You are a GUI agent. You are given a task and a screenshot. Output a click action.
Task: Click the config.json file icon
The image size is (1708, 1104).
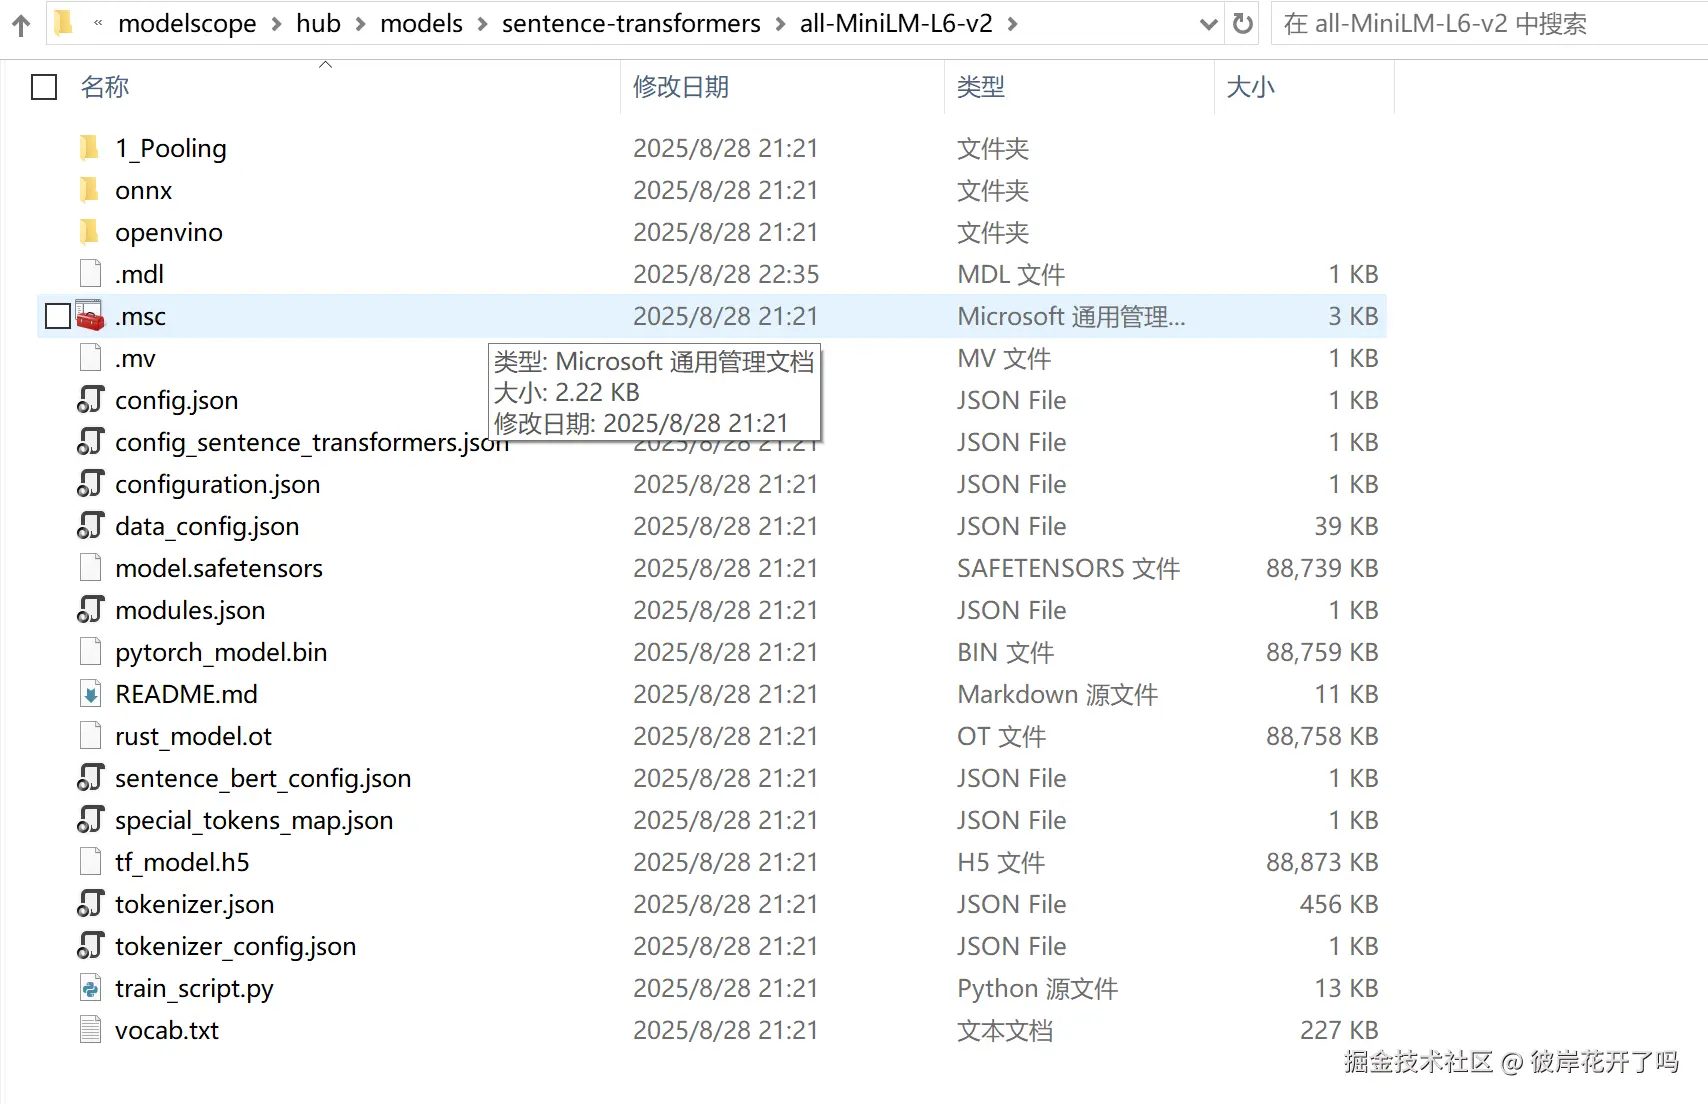pos(90,400)
